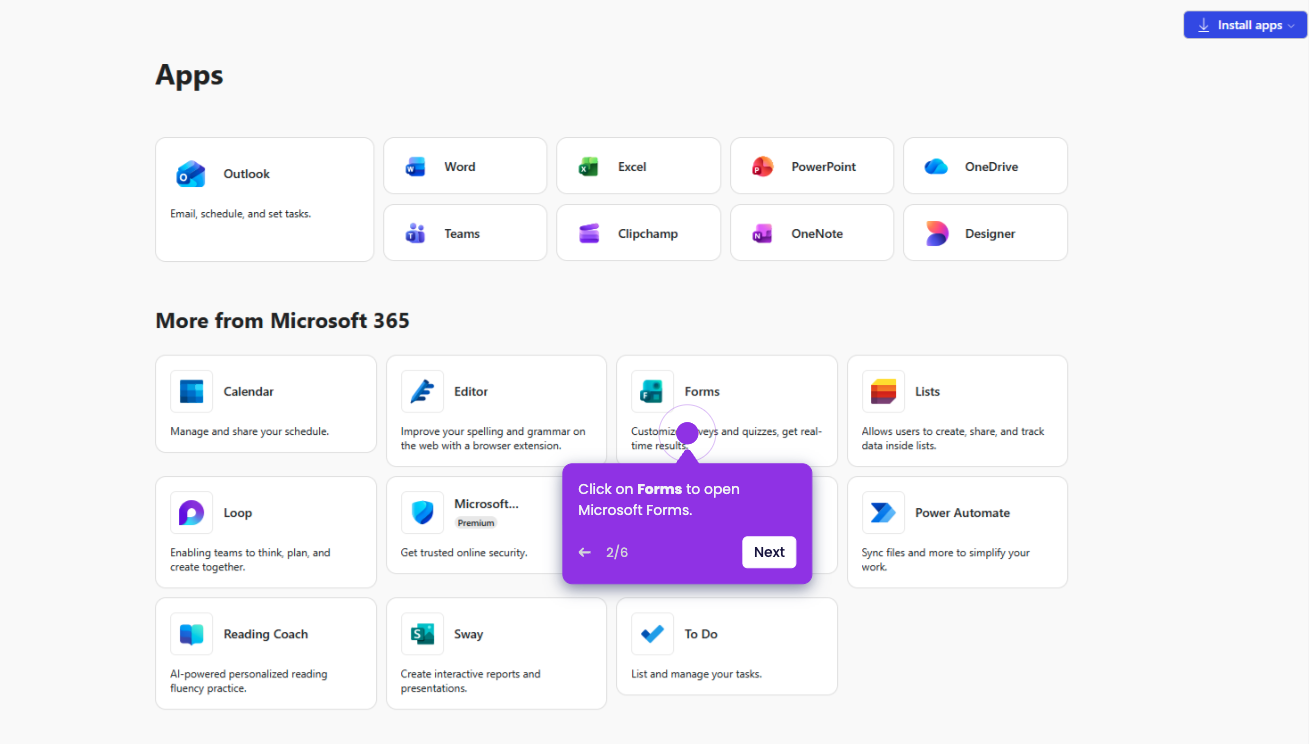
Task: Open the Outlook app icon
Action: coord(191,174)
